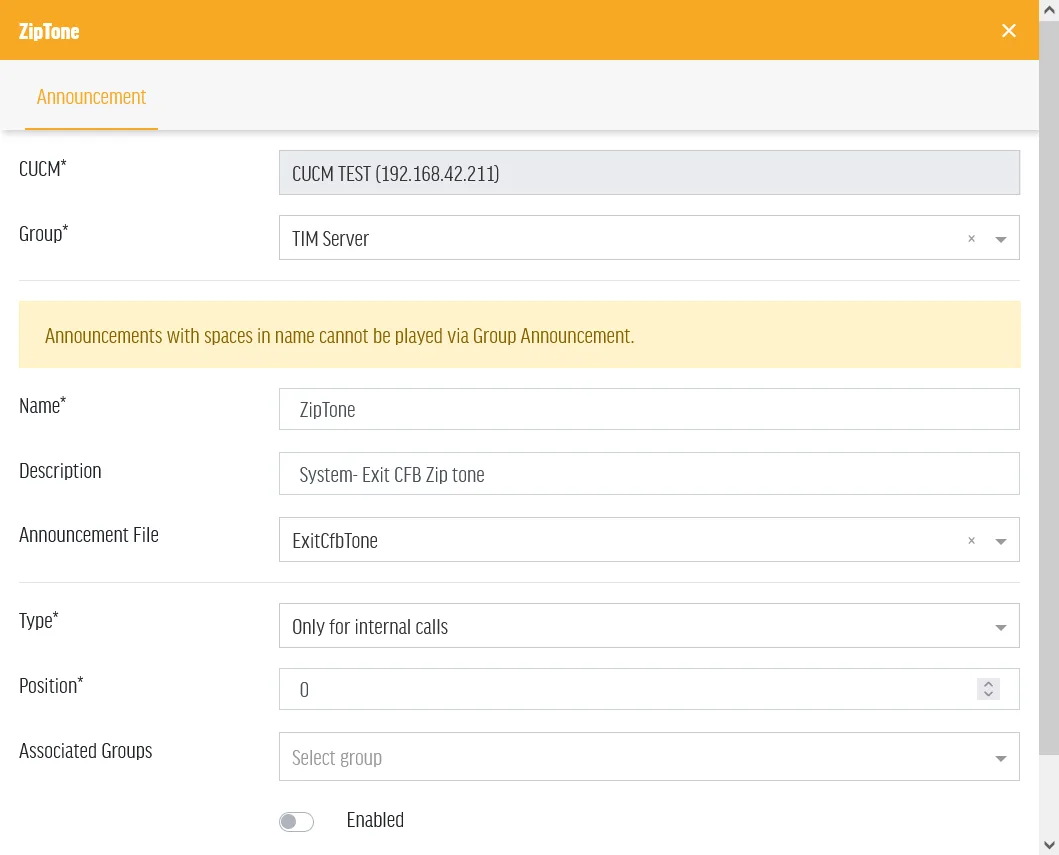
Task: Open the Announcement File dropdown arrow
Action: (1001, 541)
